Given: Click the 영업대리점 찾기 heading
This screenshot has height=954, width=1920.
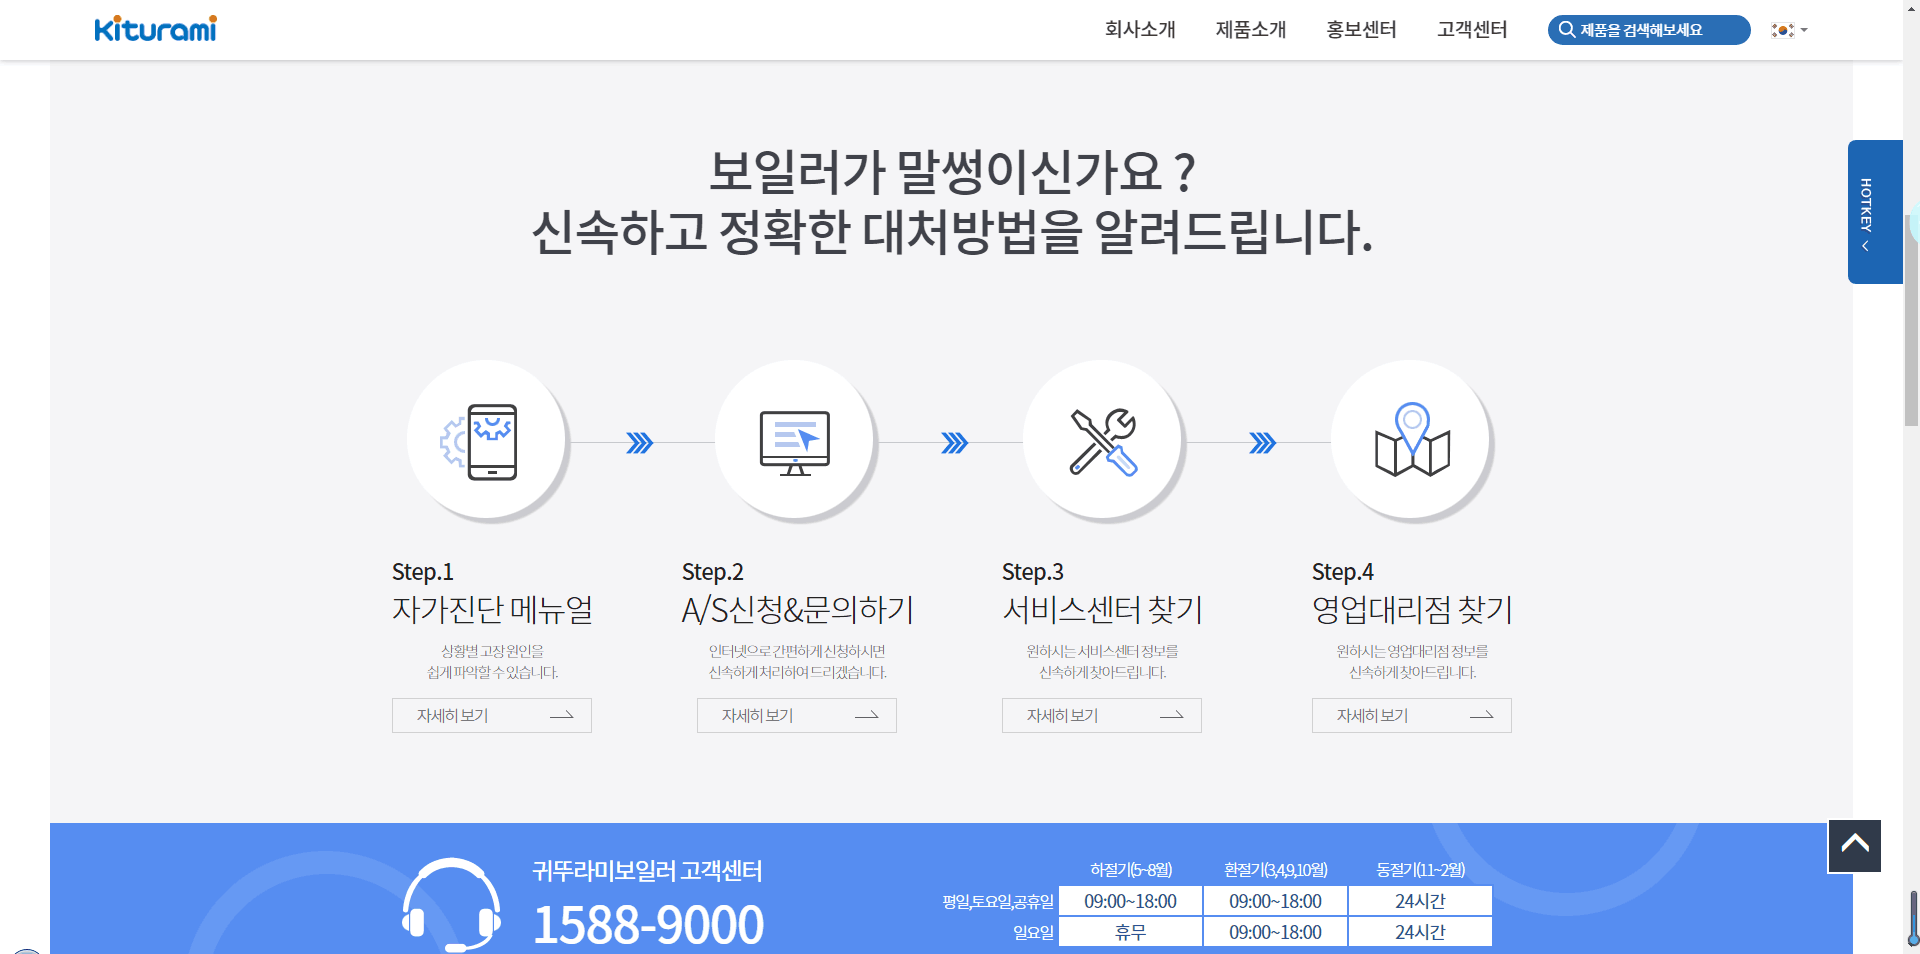Looking at the screenshot, I should pyautogui.click(x=1412, y=609).
